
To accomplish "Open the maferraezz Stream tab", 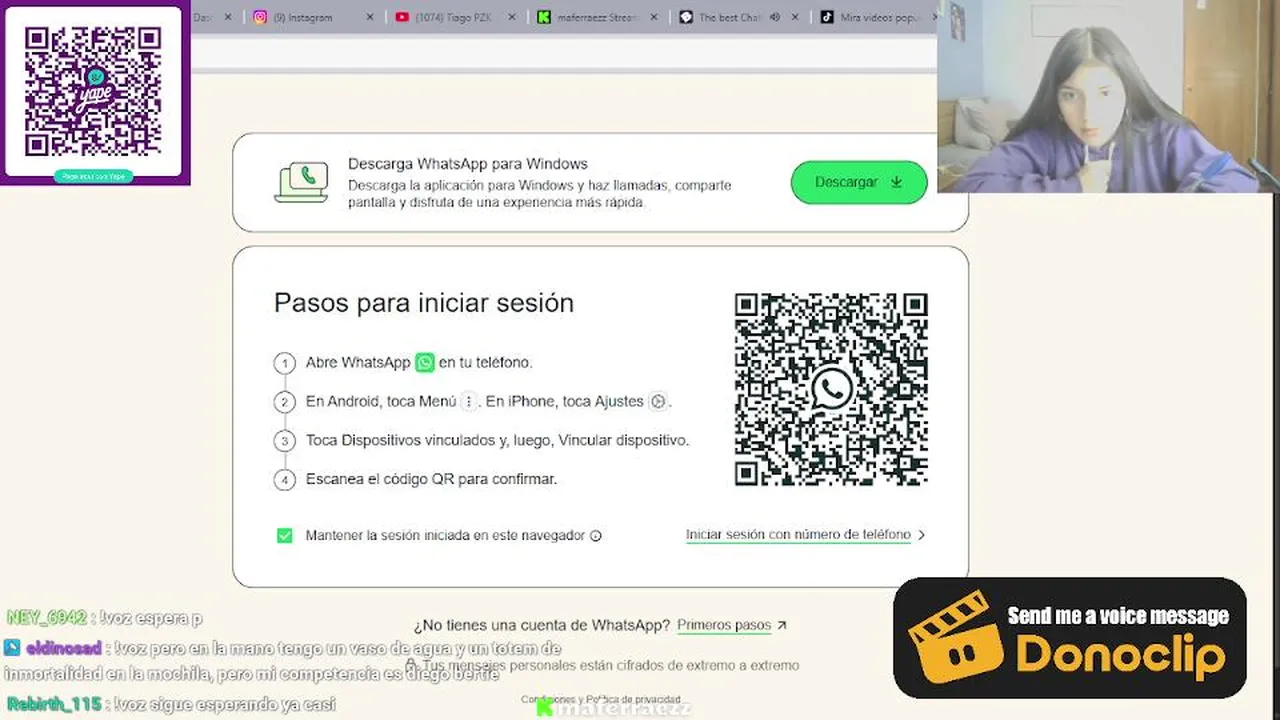I will pyautogui.click(x=595, y=17).
